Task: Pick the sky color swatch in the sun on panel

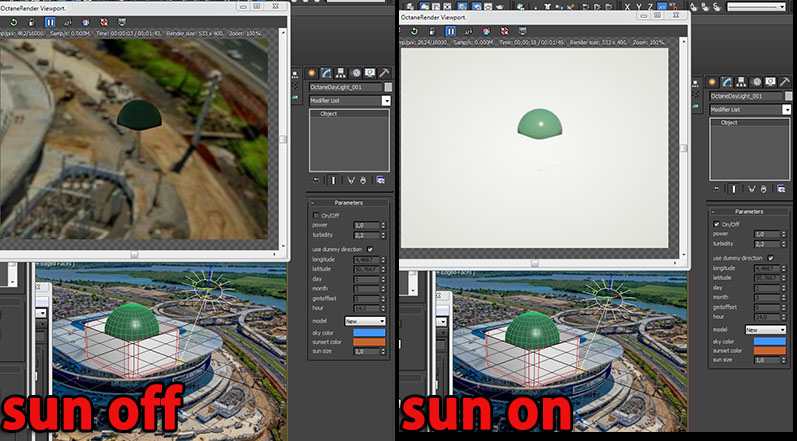Action: [770, 341]
